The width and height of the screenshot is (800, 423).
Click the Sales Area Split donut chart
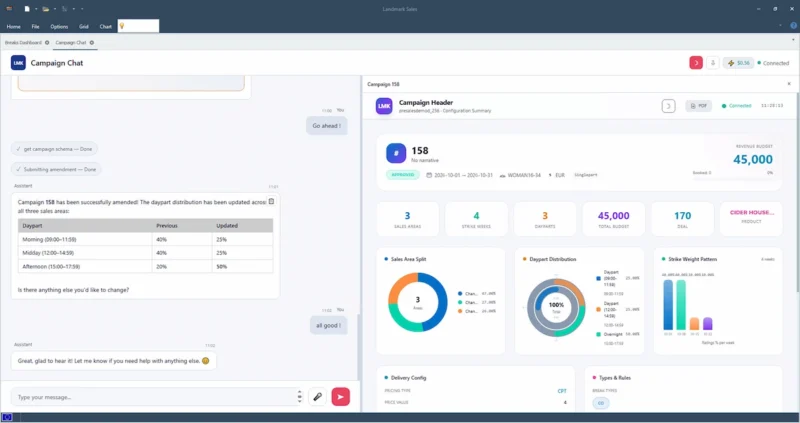417,302
